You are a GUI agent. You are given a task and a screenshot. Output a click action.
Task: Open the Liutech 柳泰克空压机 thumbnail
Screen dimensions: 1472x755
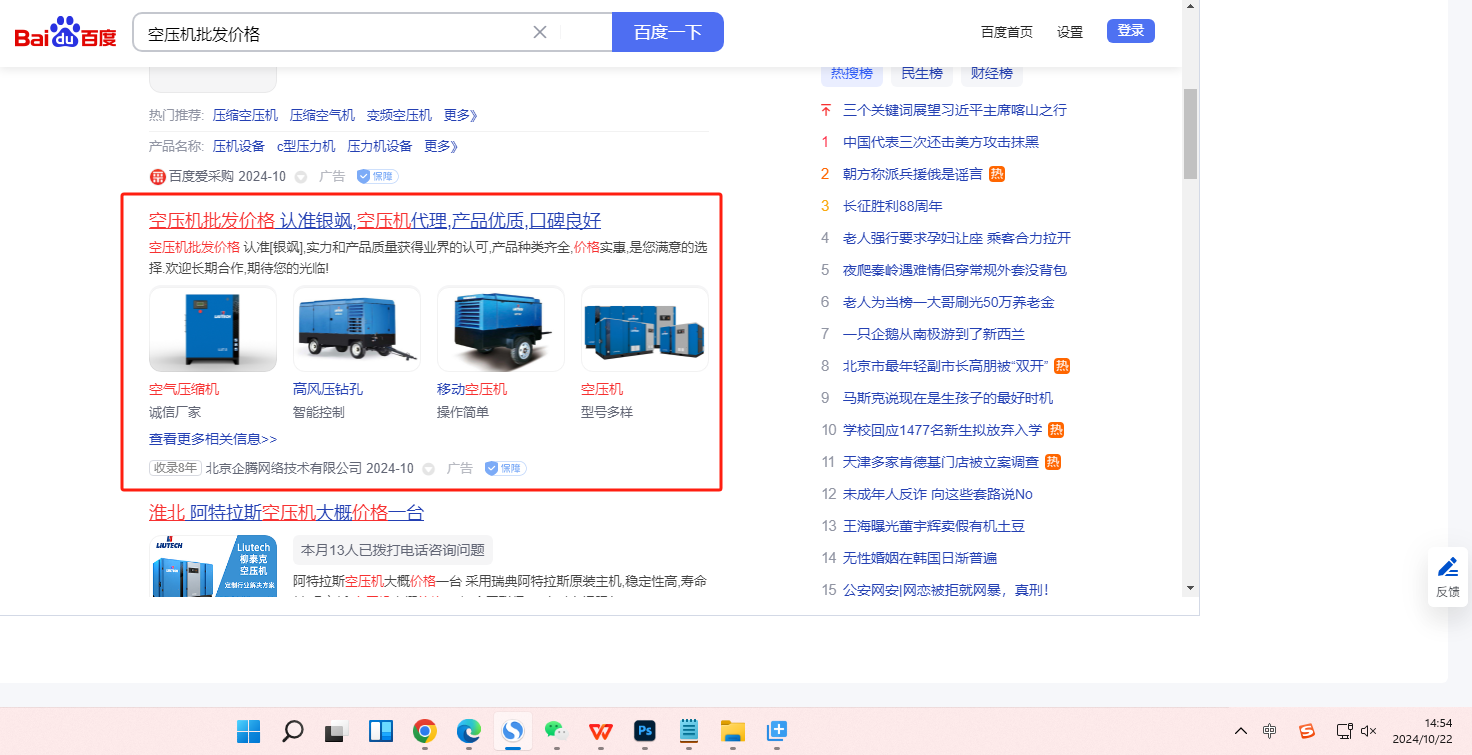click(213, 567)
